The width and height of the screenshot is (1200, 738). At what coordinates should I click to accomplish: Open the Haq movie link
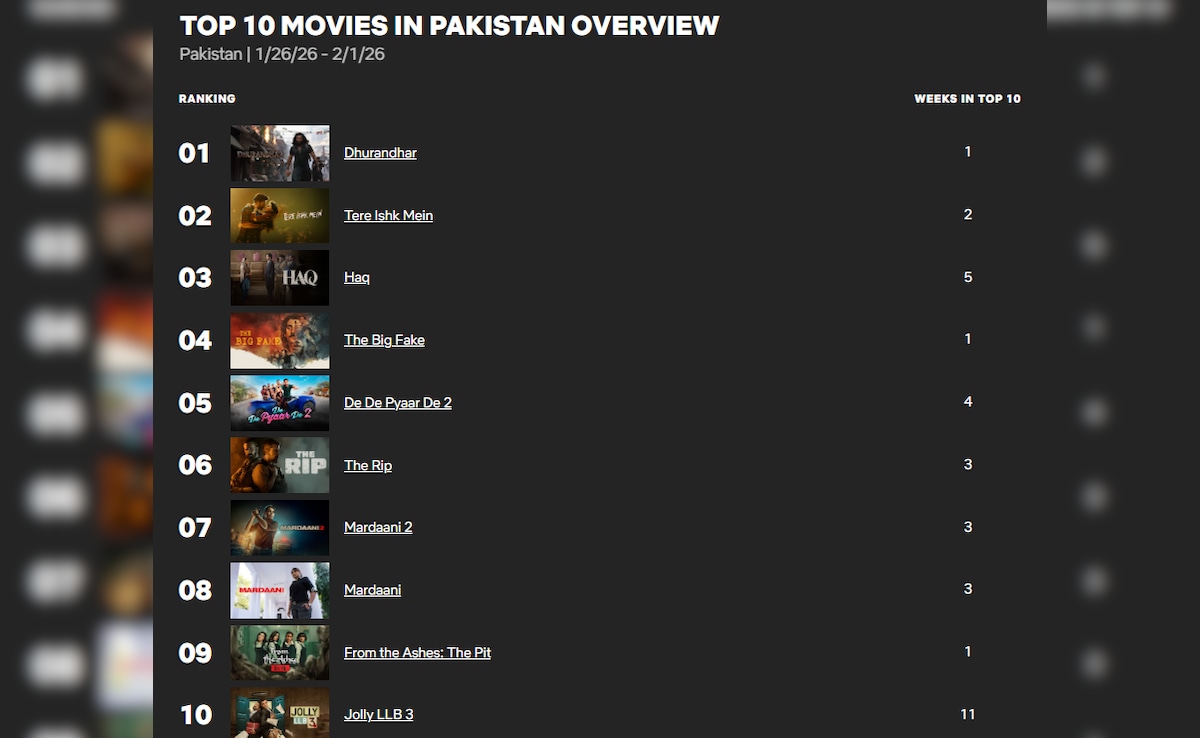[357, 277]
